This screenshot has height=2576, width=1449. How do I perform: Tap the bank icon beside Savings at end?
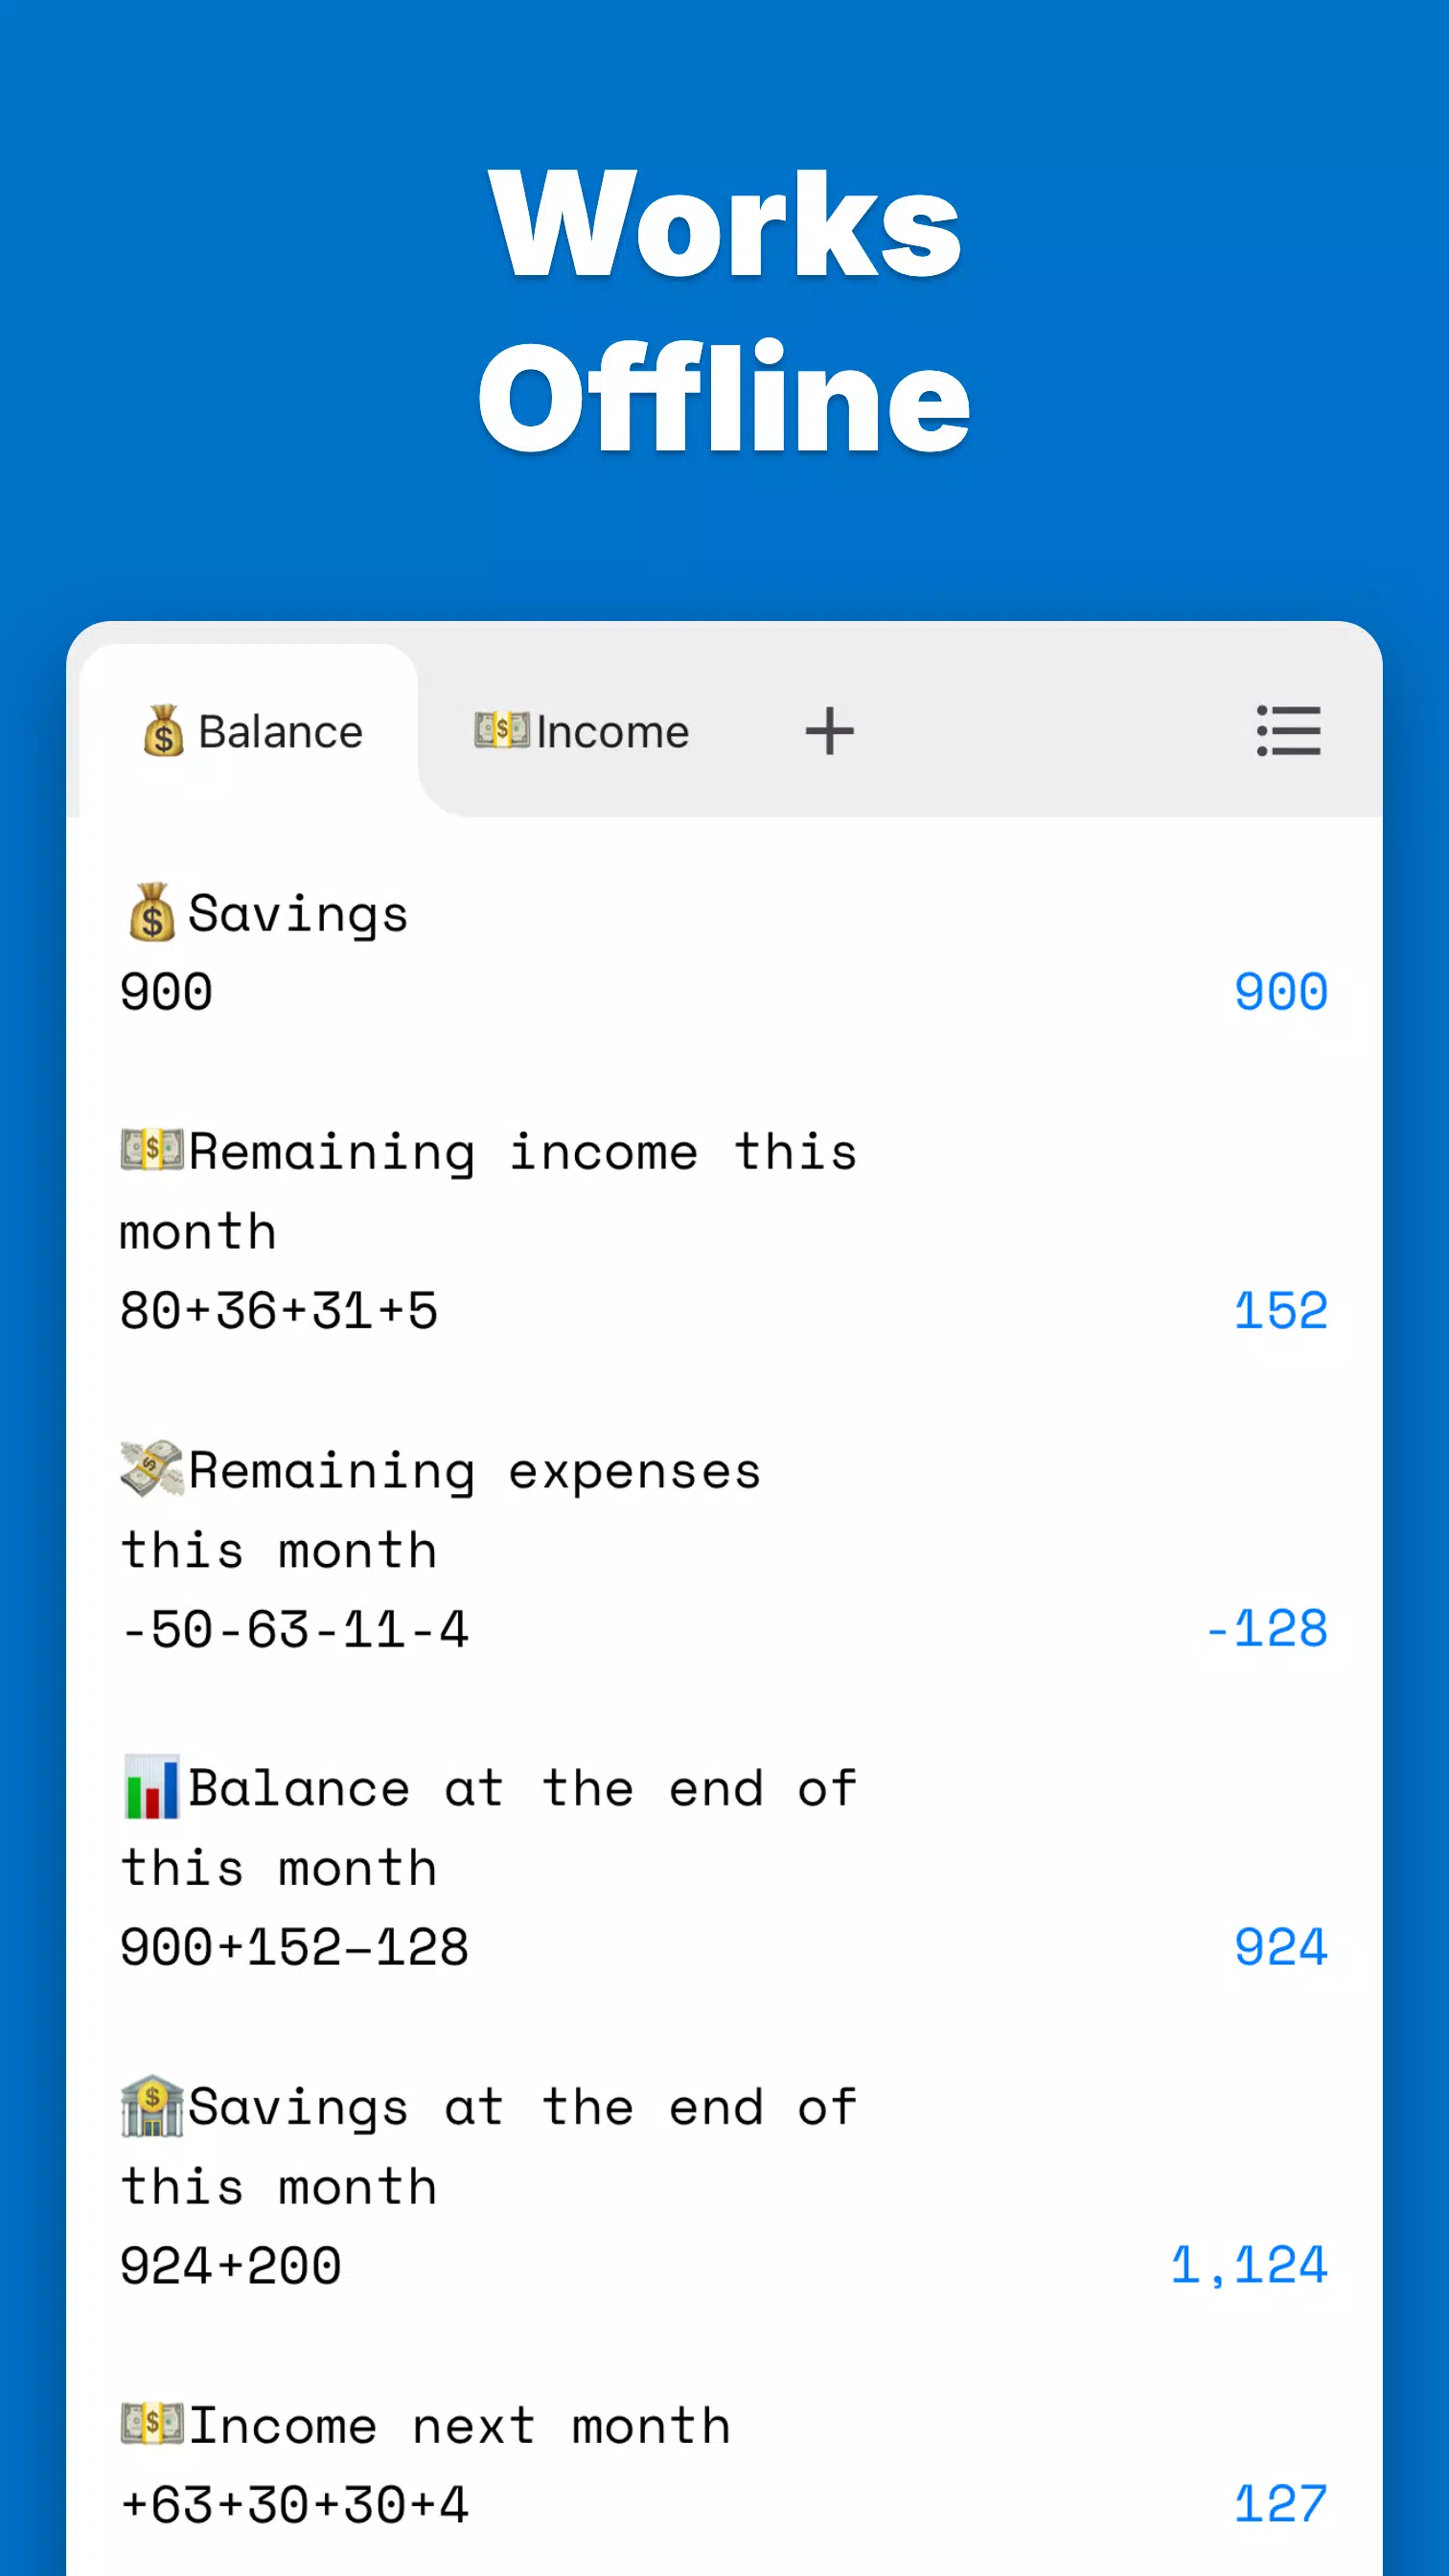(152, 2106)
